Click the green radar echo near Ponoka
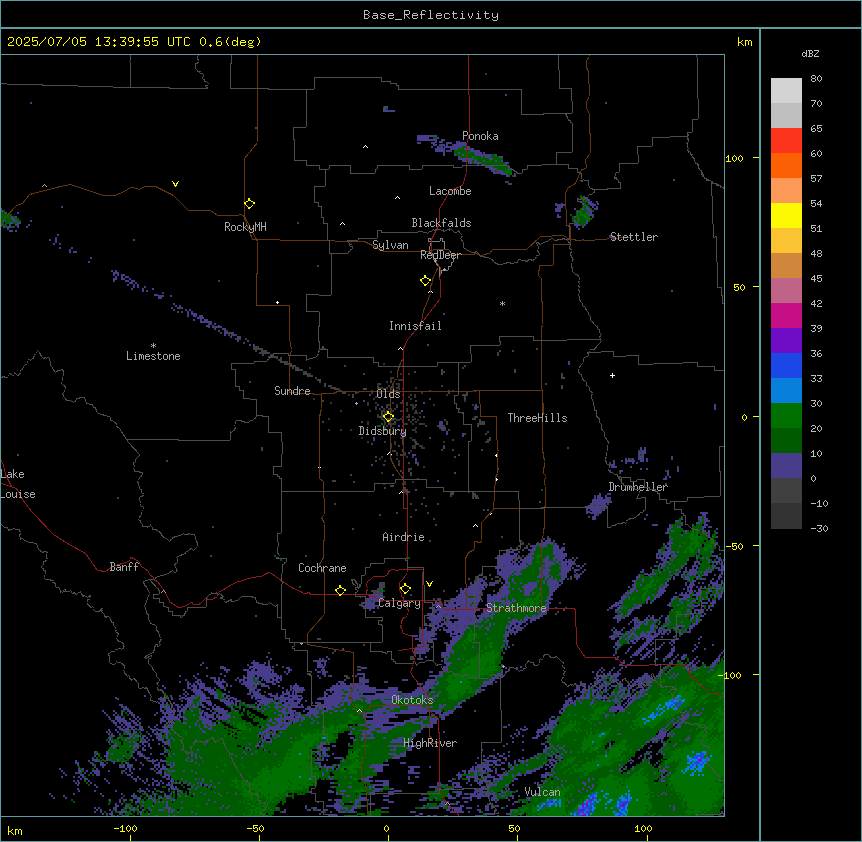Viewport: 862px width, 842px height. pos(485,159)
